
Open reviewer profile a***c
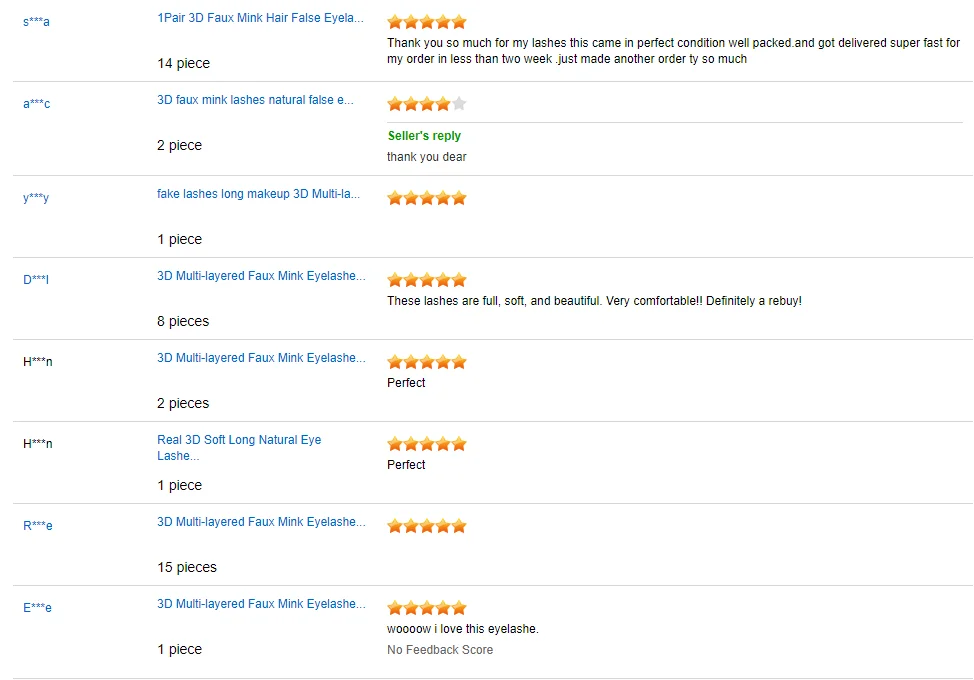pyautogui.click(x=37, y=104)
